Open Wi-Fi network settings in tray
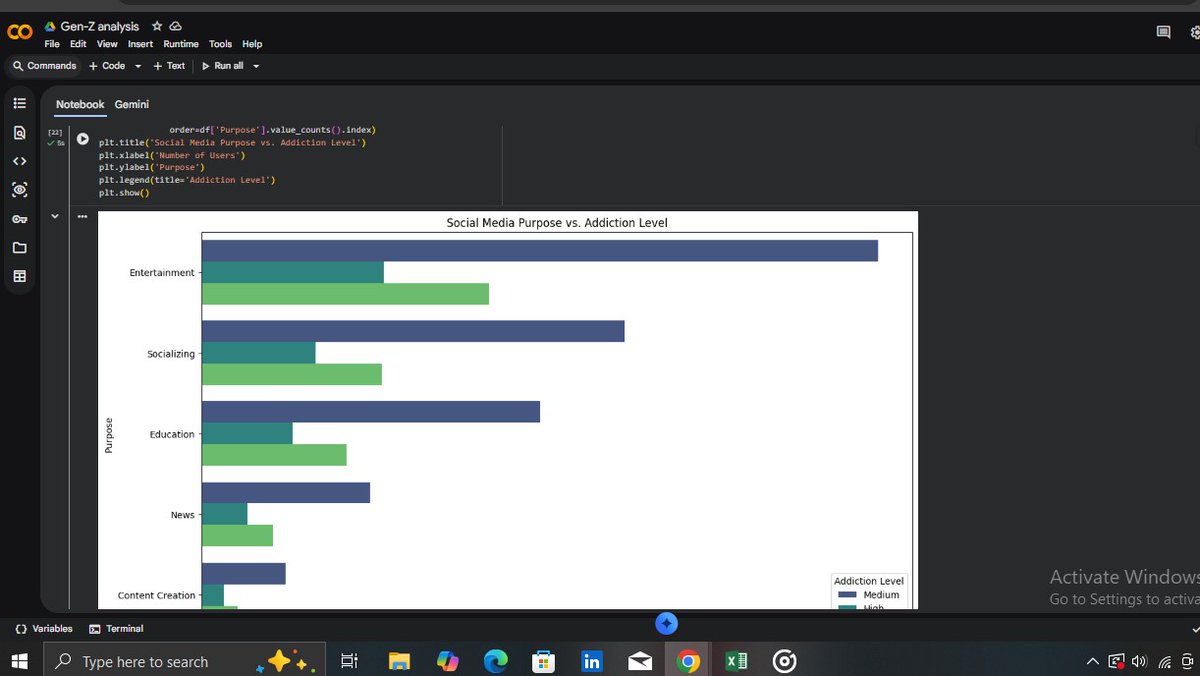 click(1164, 661)
